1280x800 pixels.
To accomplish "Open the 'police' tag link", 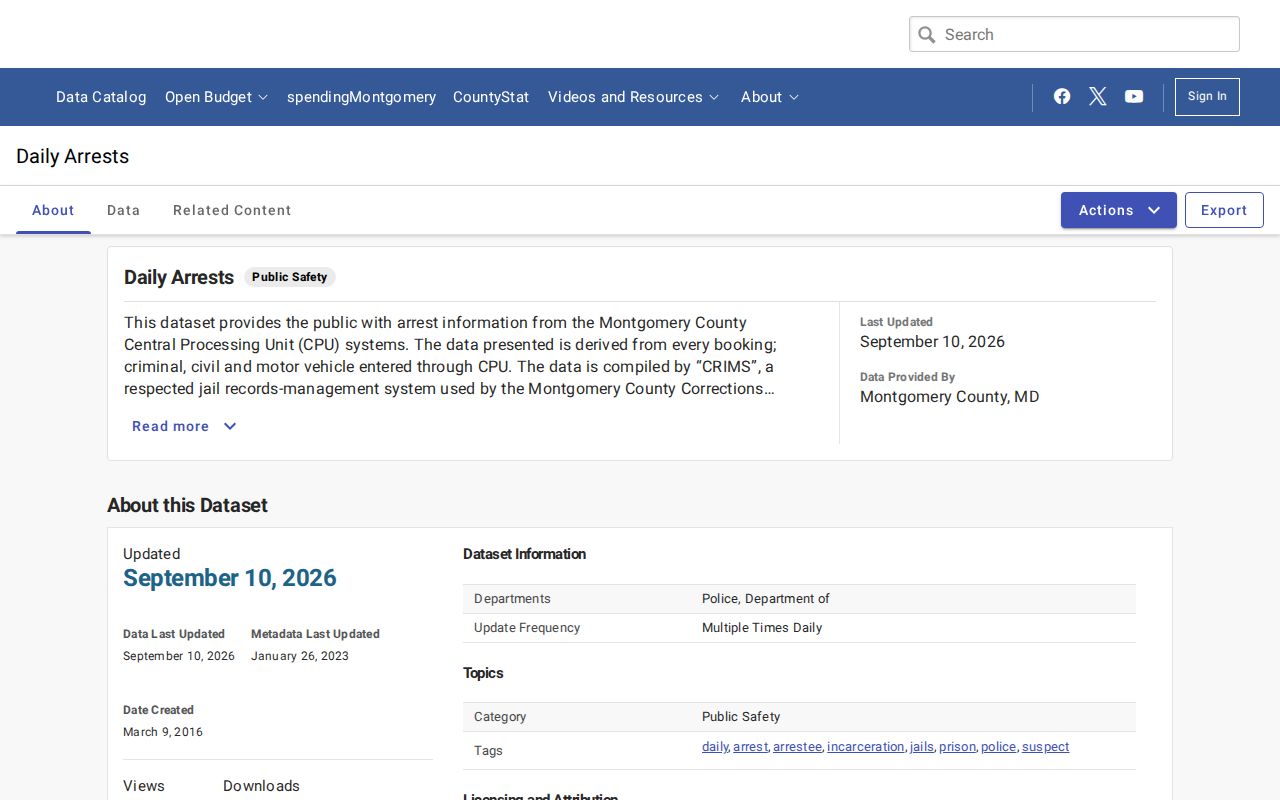I will point(998,747).
